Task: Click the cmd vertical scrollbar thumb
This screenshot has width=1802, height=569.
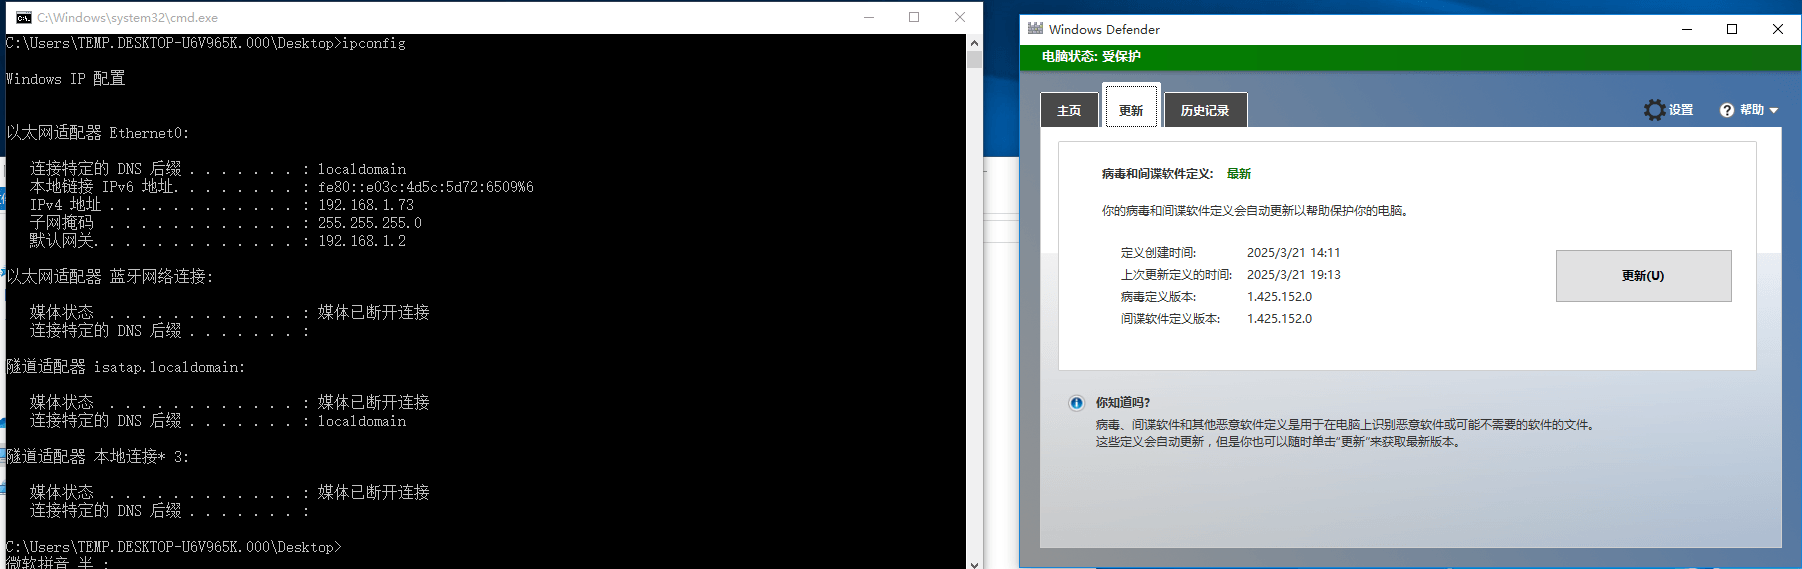Action: click(x=974, y=60)
